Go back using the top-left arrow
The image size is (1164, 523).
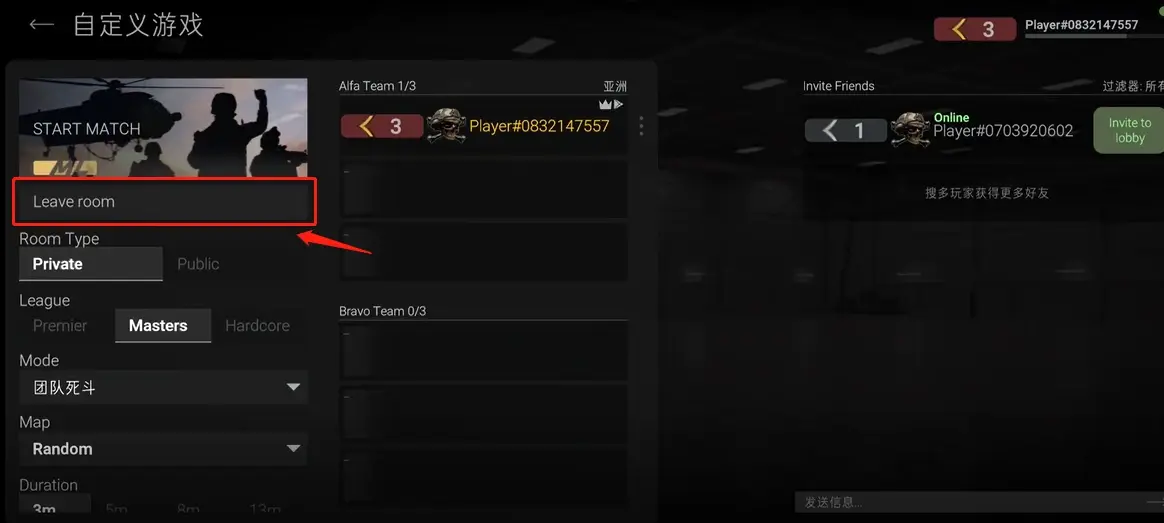click(x=41, y=24)
